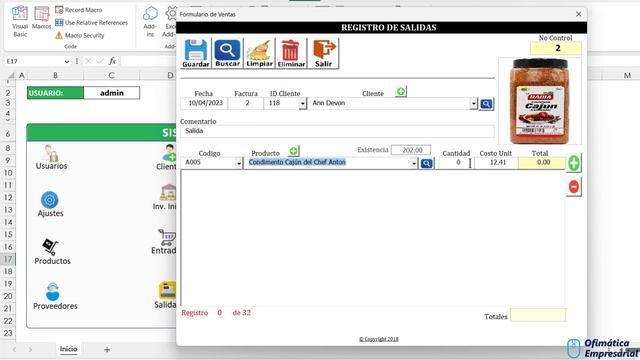The image size is (640, 360).
Task: Add the line item with large green plus
Action: click(573, 163)
